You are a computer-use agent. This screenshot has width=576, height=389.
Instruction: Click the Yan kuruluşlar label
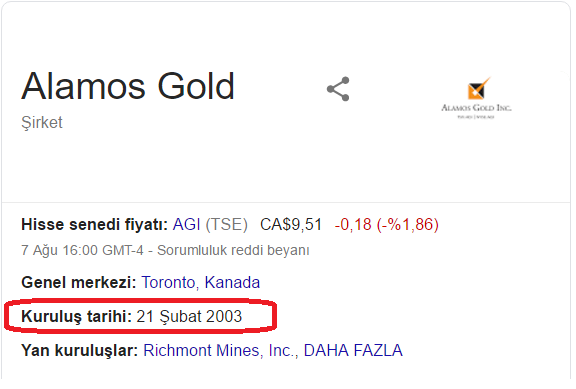click(x=80, y=350)
